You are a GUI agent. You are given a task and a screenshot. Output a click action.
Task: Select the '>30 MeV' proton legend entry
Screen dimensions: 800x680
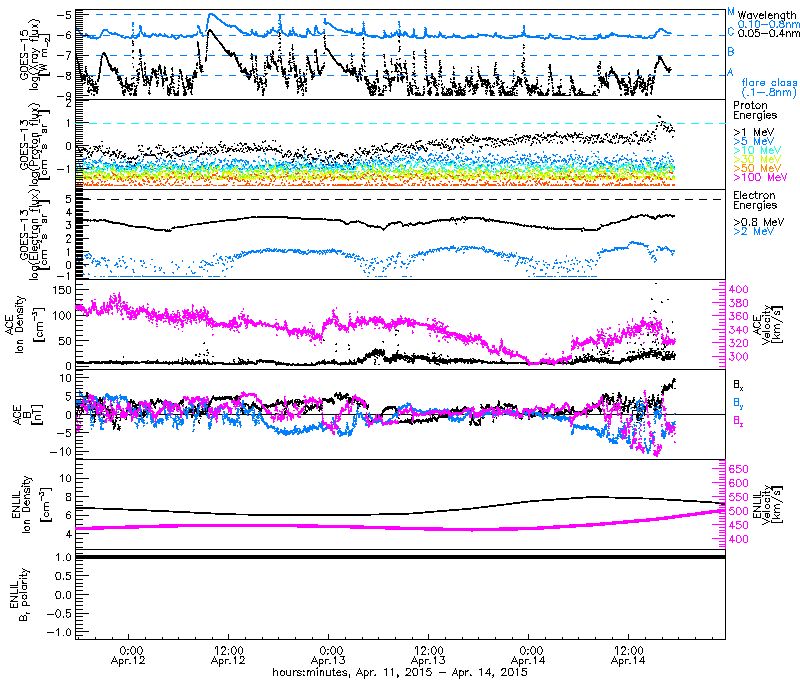point(757,159)
